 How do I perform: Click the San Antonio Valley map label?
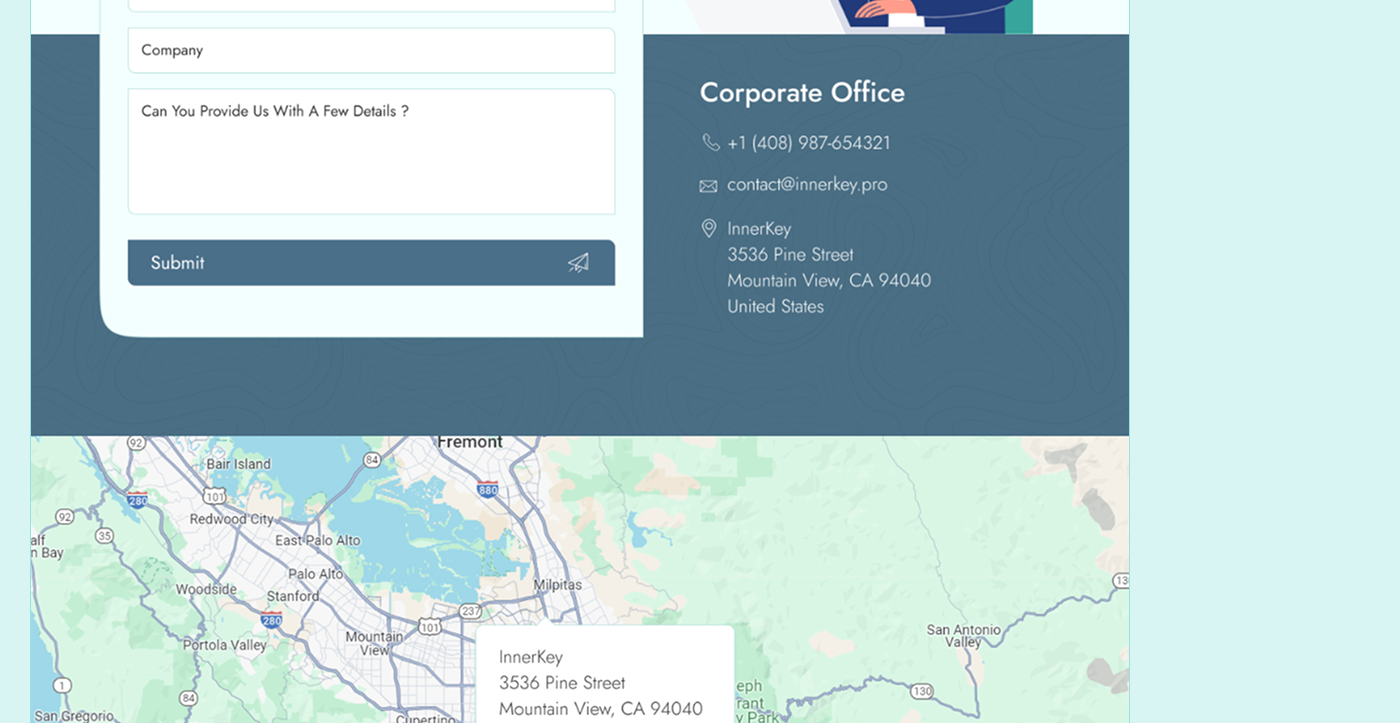(963, 636)
